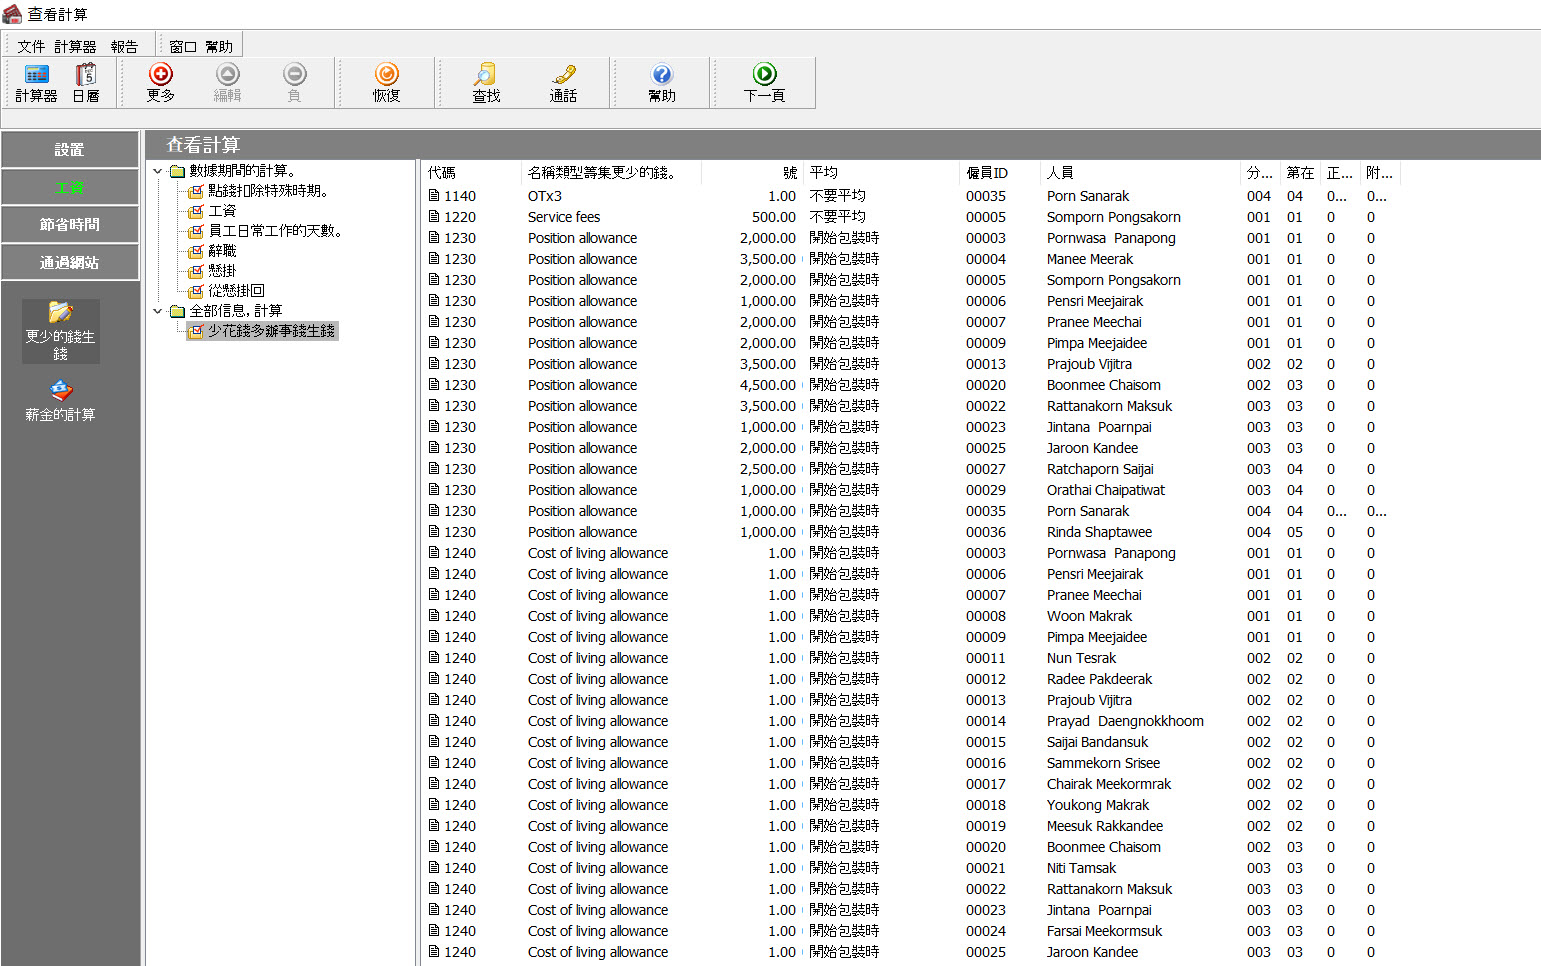
Task: Select OTx3 name cell
Action: point(545,196)
